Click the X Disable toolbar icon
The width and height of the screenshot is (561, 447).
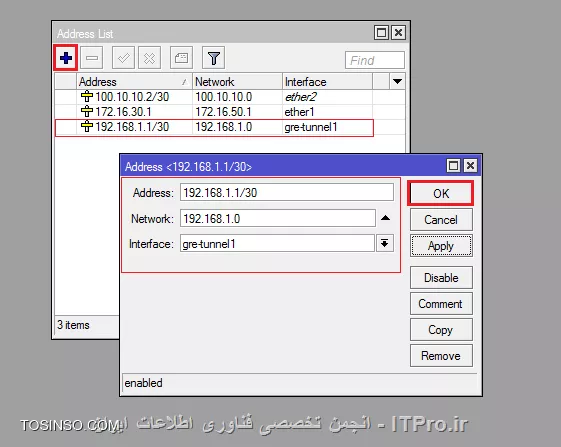click(x=150, y=58)
